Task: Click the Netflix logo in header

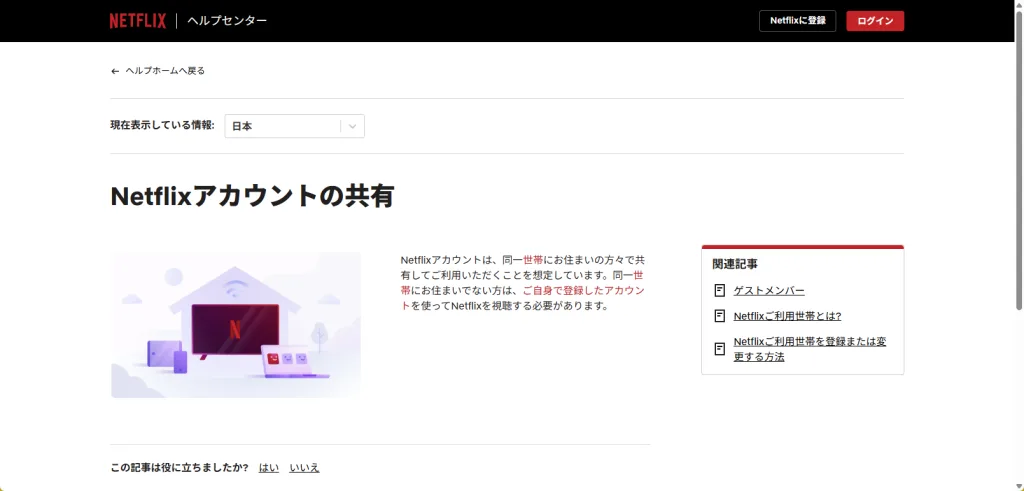Action: click(x=138, y=21)
